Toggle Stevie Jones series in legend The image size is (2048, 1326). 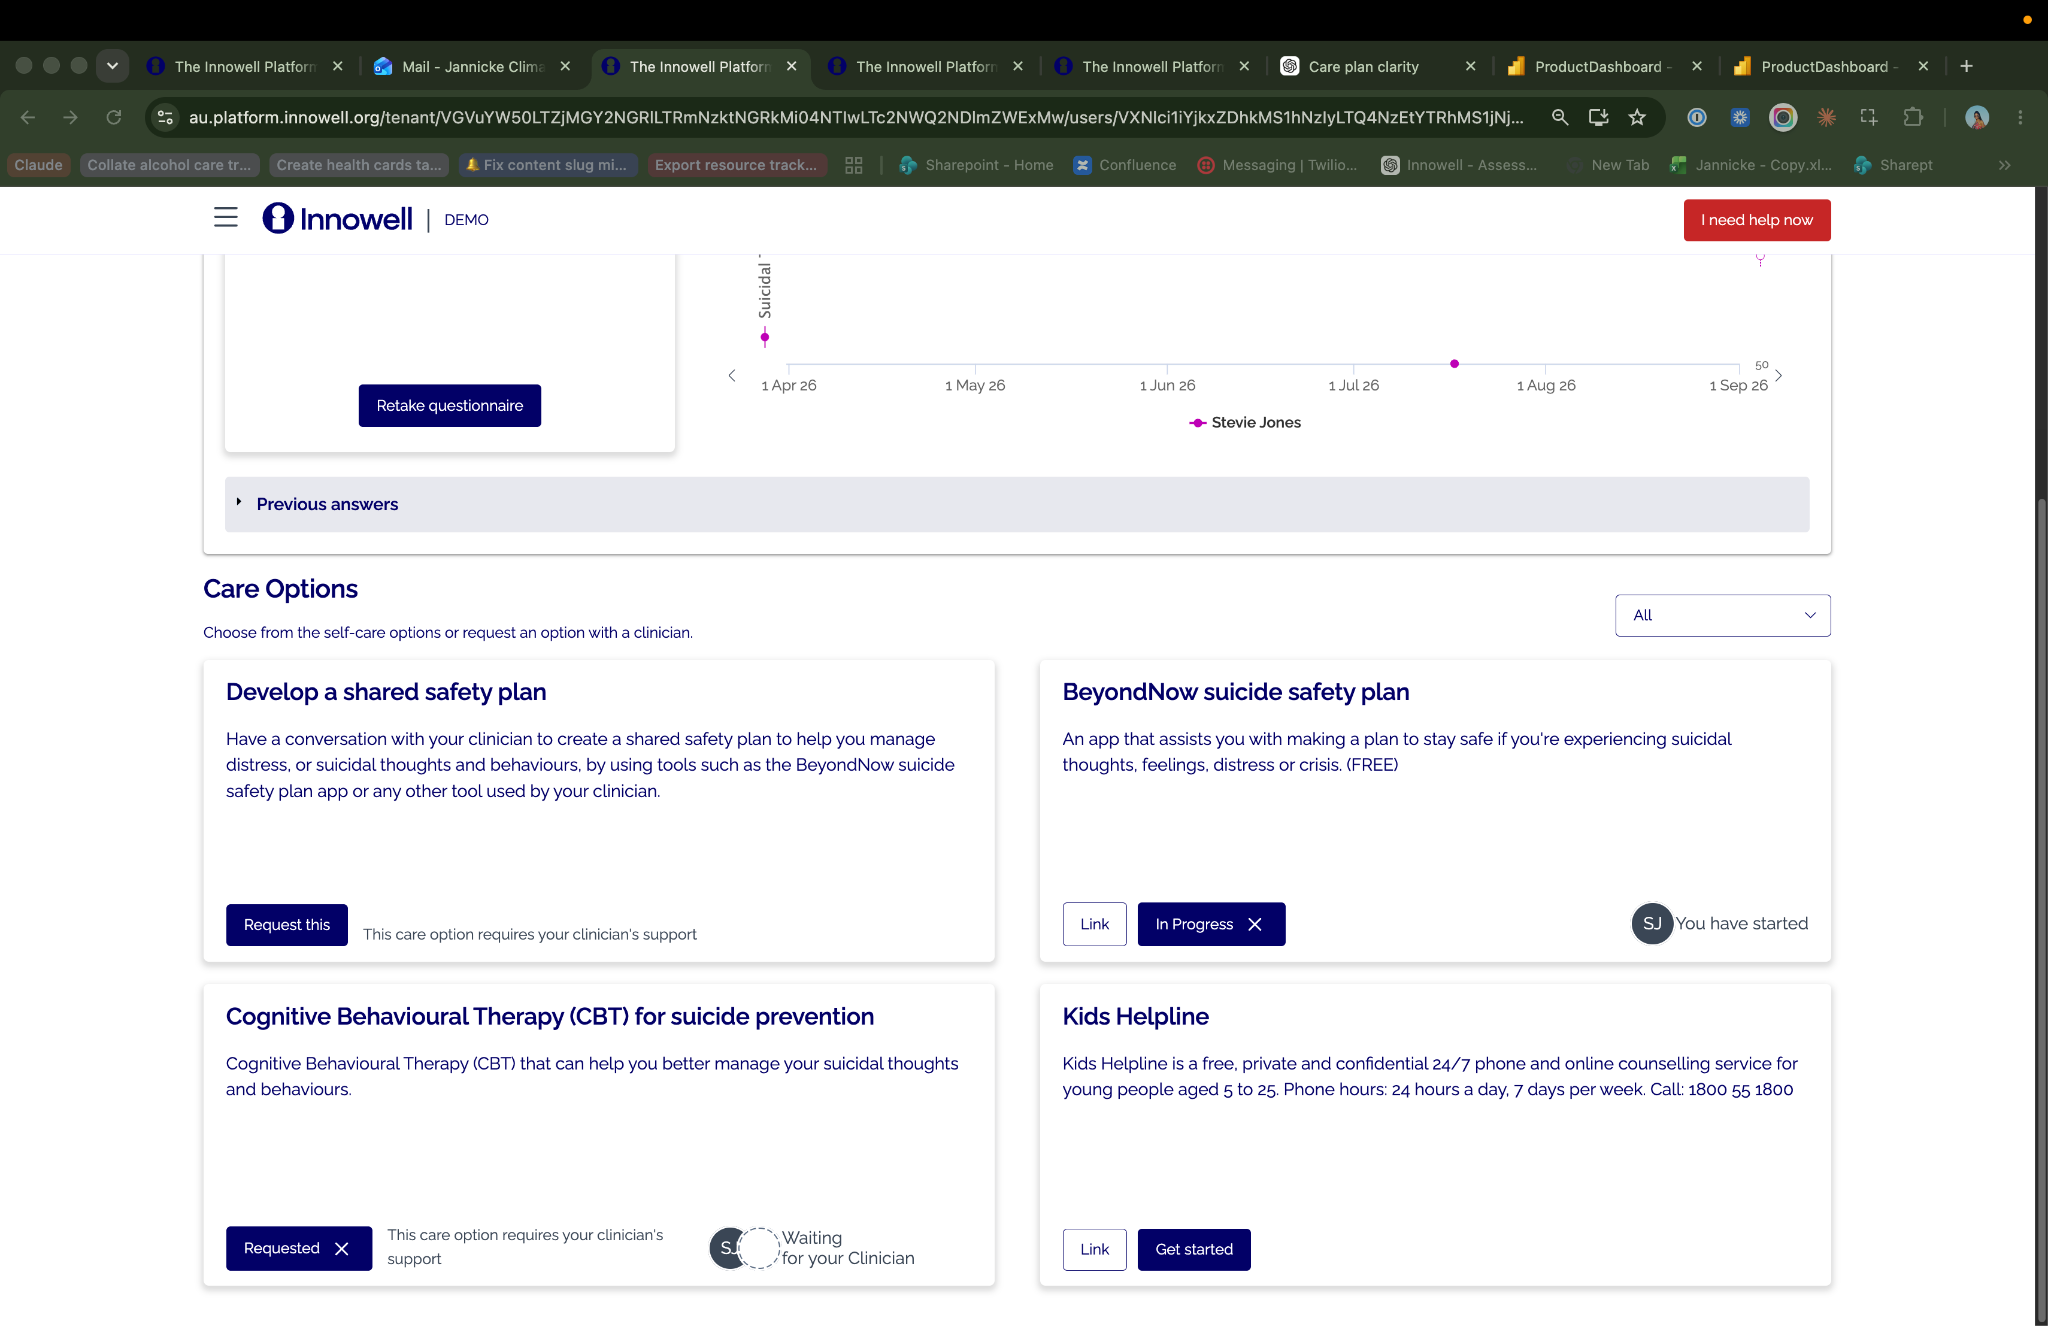click(1245, 423)
